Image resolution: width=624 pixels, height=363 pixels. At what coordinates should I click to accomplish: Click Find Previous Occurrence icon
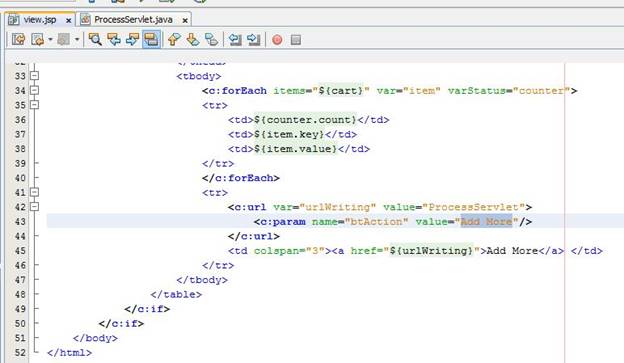(x=114, y=39)
